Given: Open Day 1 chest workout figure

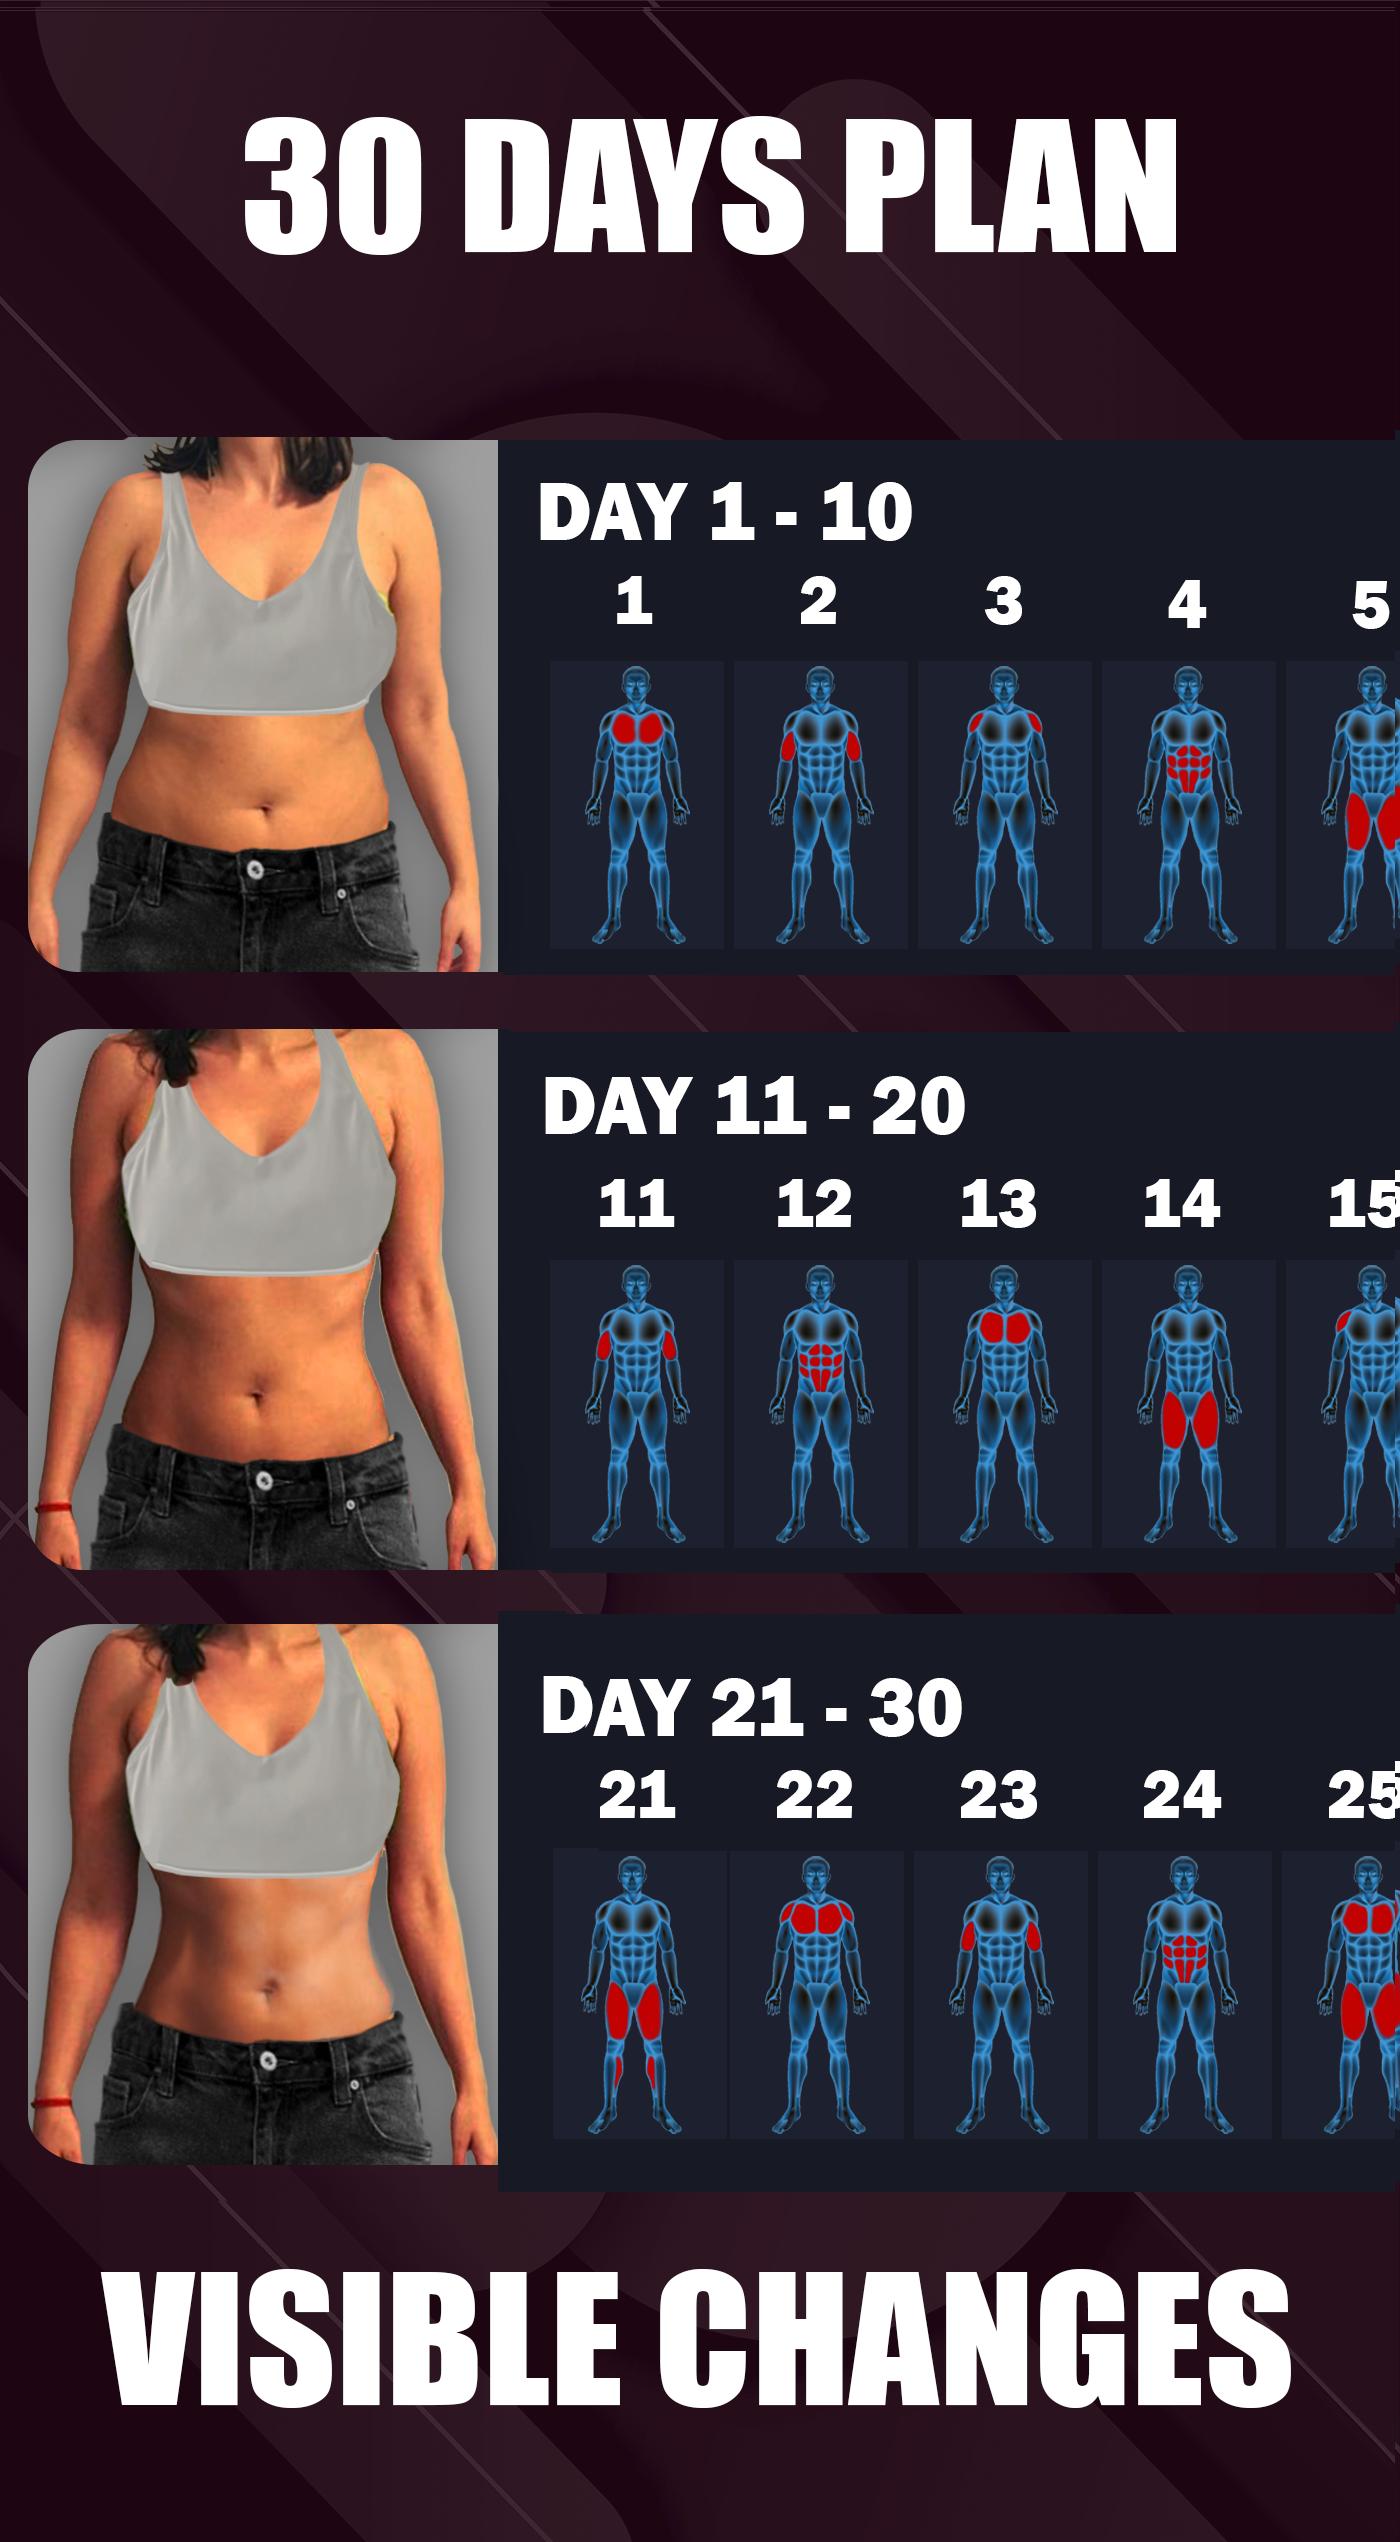Looking at the screenshot, I should (x=636, y=805).
